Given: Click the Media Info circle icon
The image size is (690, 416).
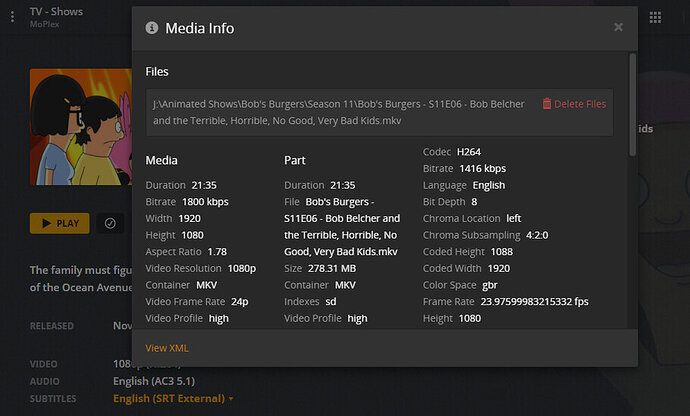Looking at the screenshot, I should click(x=152, y=28).
